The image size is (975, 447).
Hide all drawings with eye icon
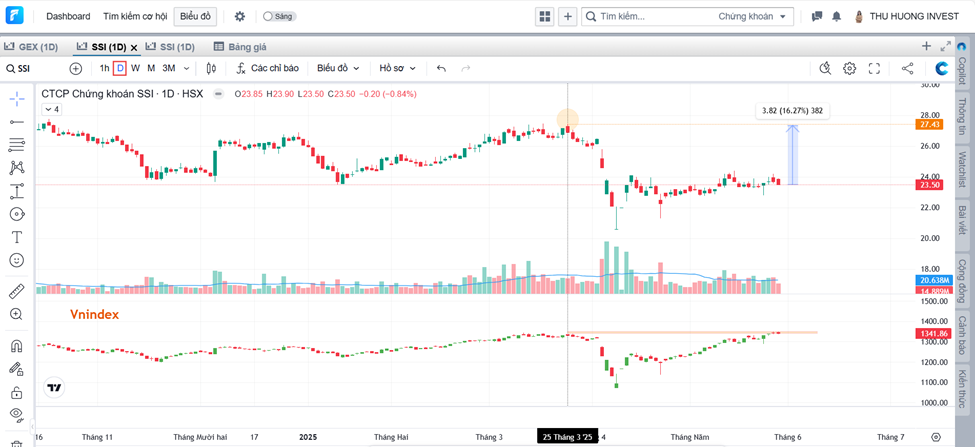tap(17, 415)
